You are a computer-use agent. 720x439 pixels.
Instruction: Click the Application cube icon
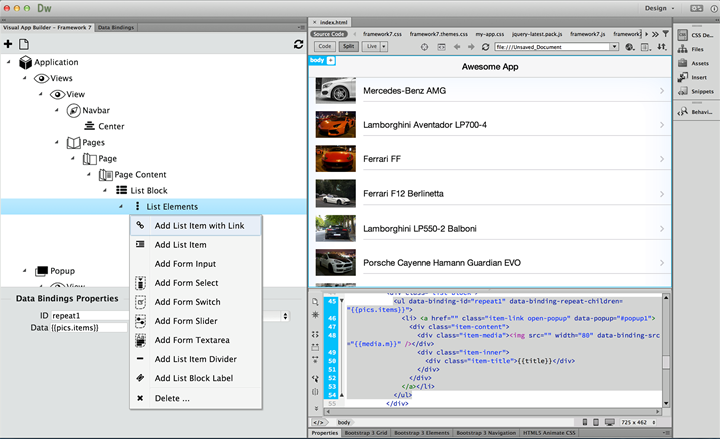[x=26, y=62]
